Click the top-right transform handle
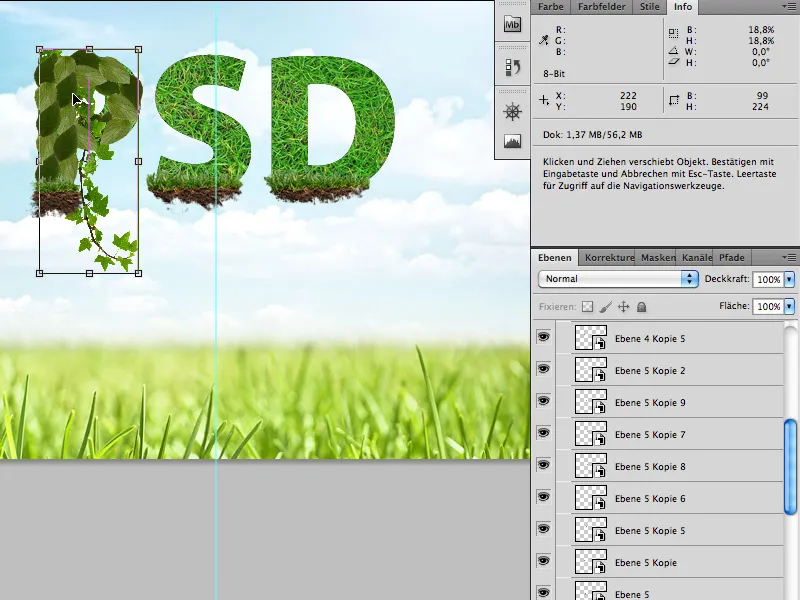This screenshot has width=800, height=600. pyautogui.click(x=138, y=49)
